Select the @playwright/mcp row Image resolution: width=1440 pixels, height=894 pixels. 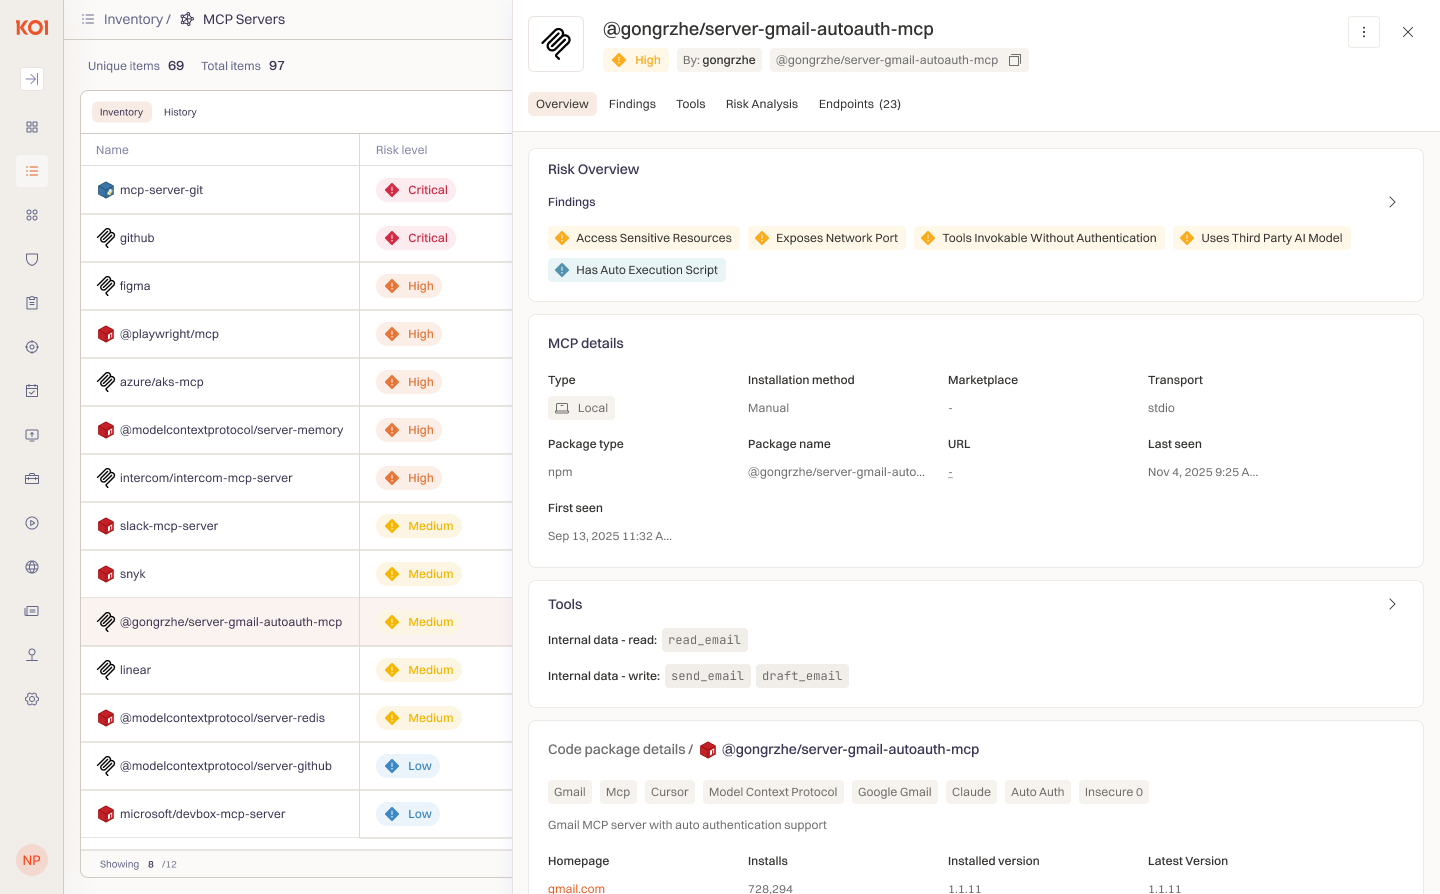[297, 334]
